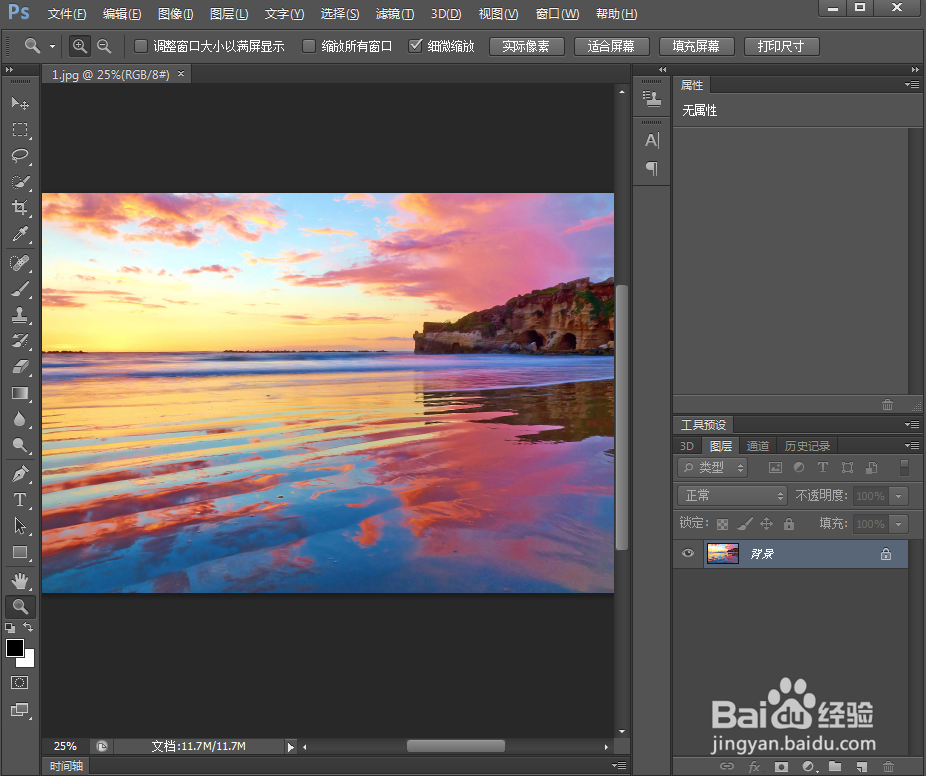Click the foreground color swatch
Image resolution: width=926 pixels, height=776 pixels.
[14, 647]
